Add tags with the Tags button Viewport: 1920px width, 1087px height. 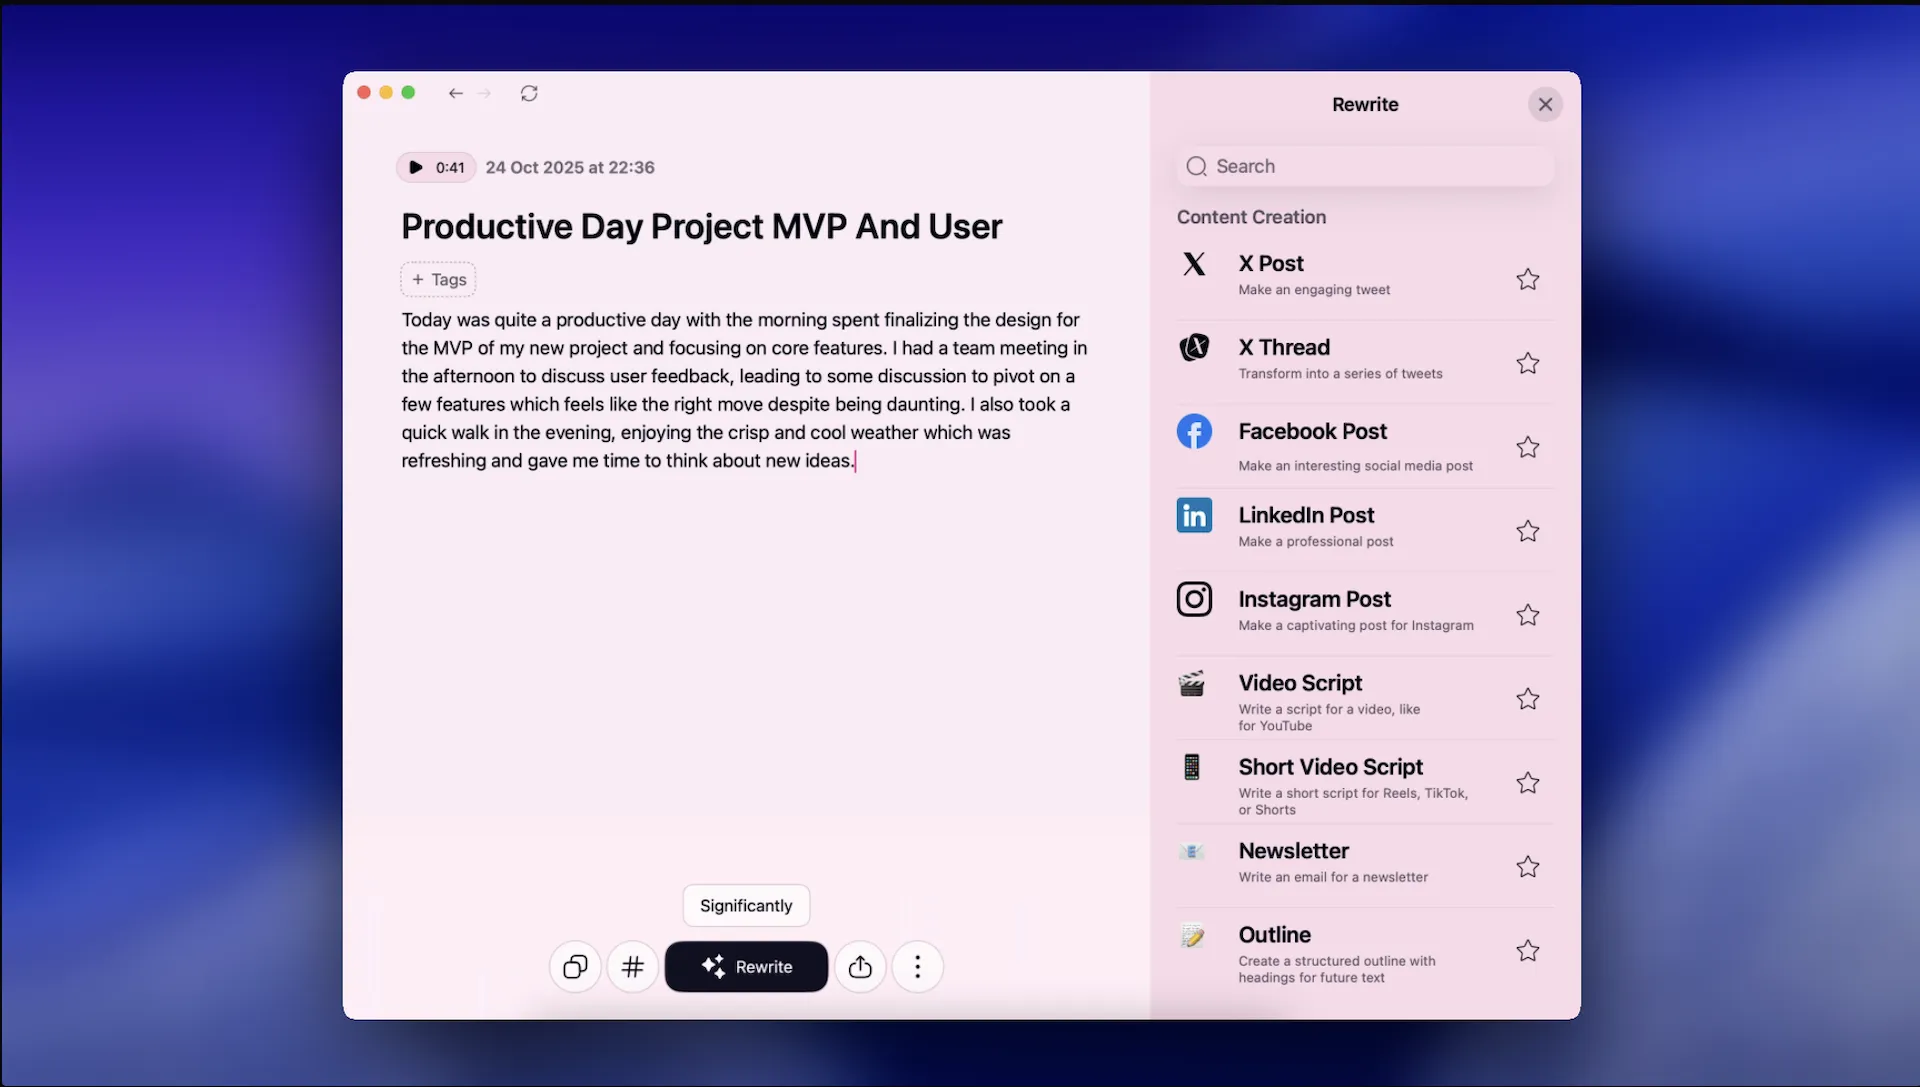click(438, 280)
